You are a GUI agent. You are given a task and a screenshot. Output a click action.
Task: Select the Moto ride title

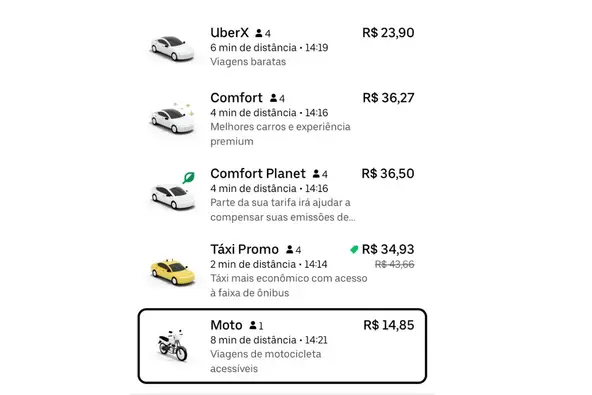(226, 325)
